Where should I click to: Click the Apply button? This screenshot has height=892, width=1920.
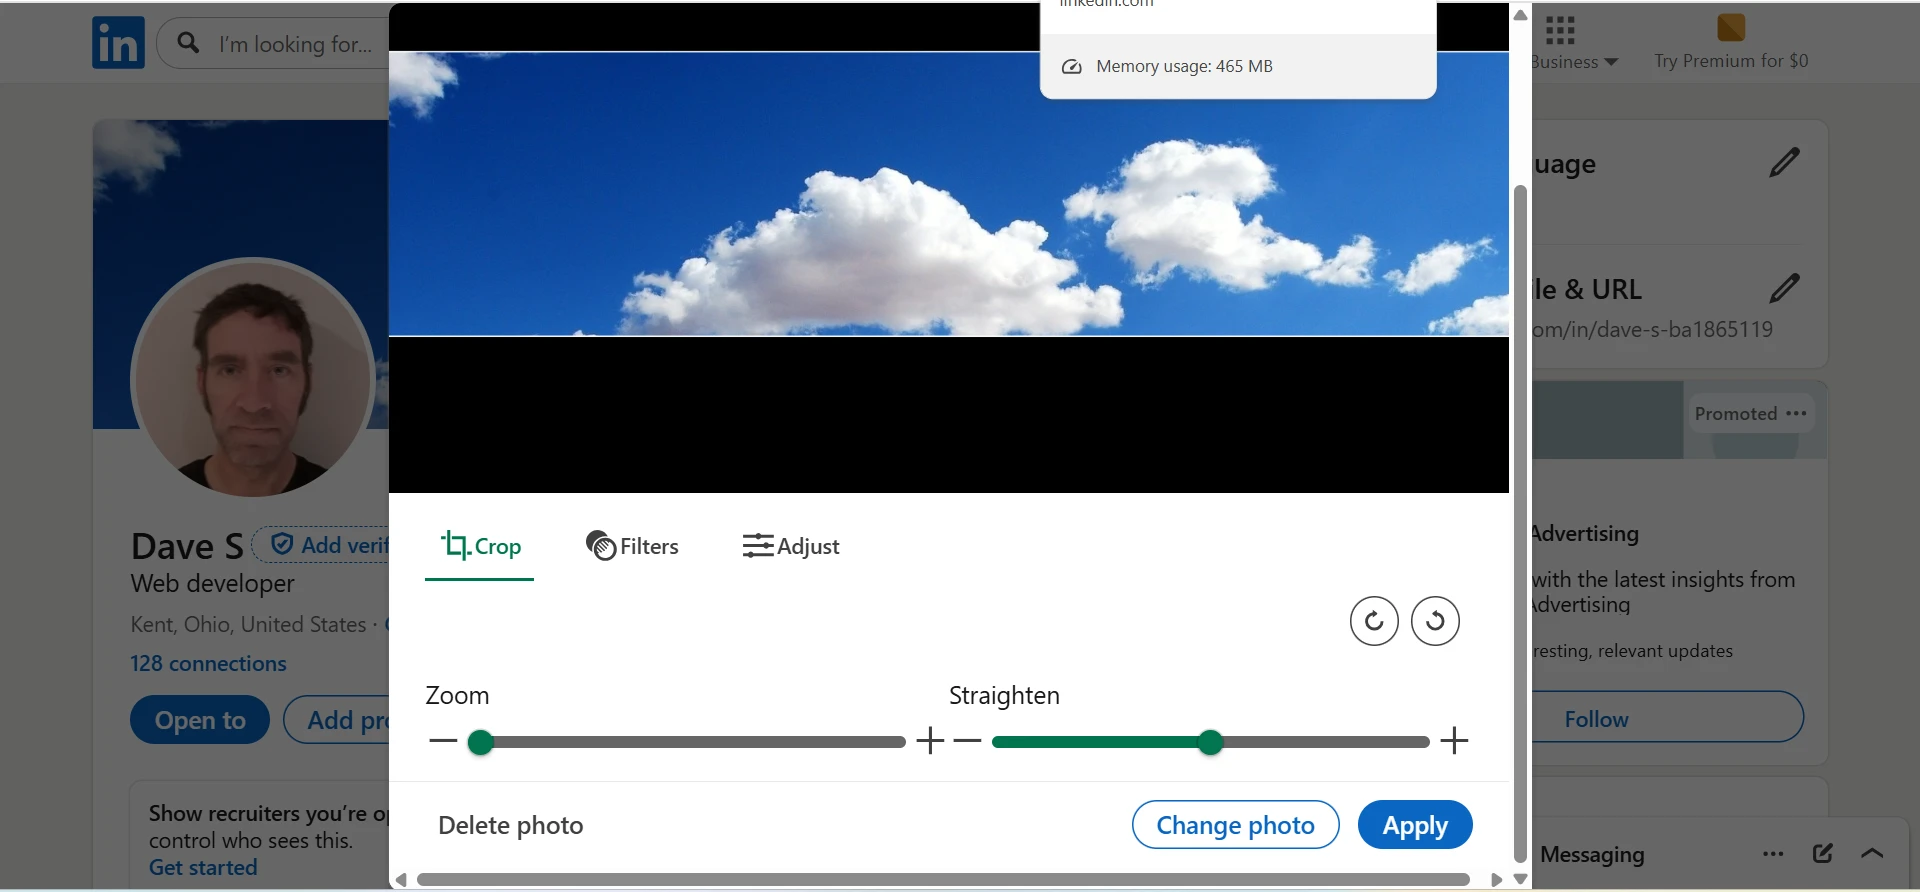pos(1415,825)
